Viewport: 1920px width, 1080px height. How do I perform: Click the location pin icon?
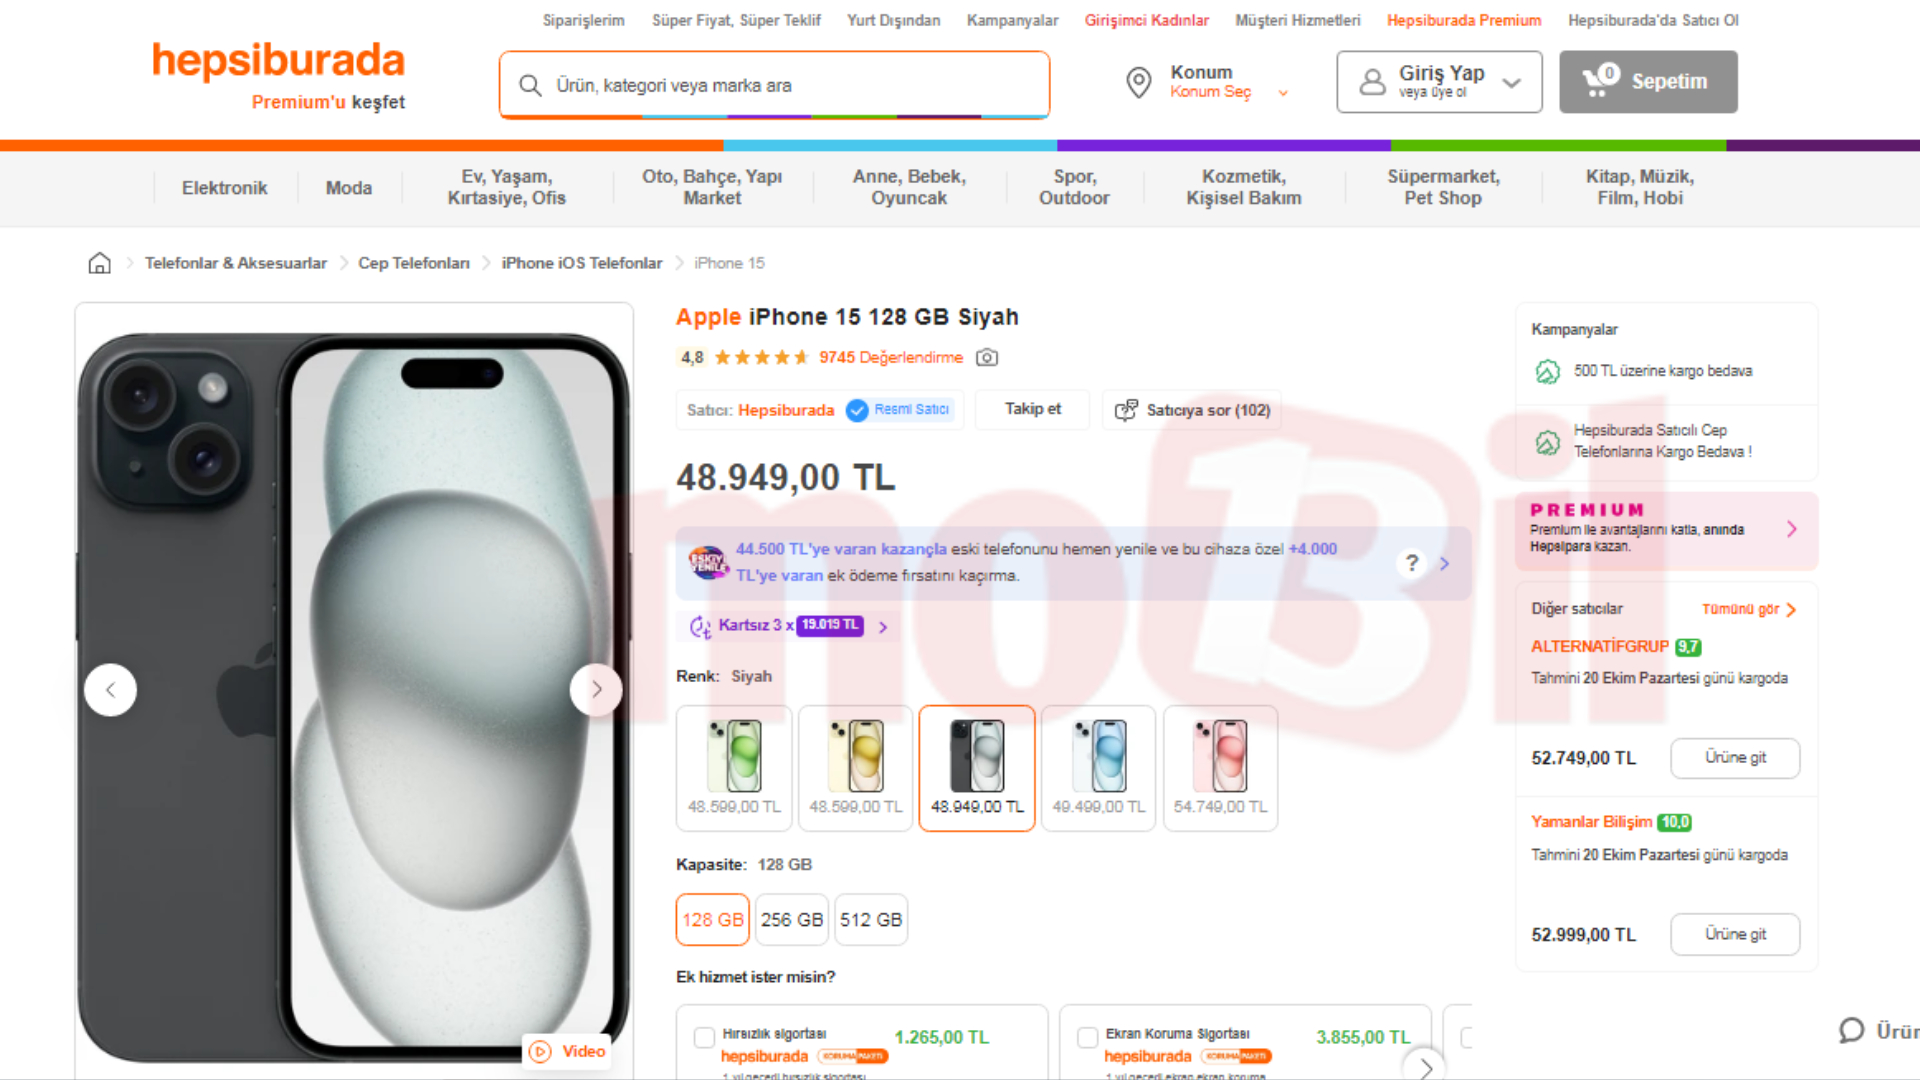pos(1138,82)
